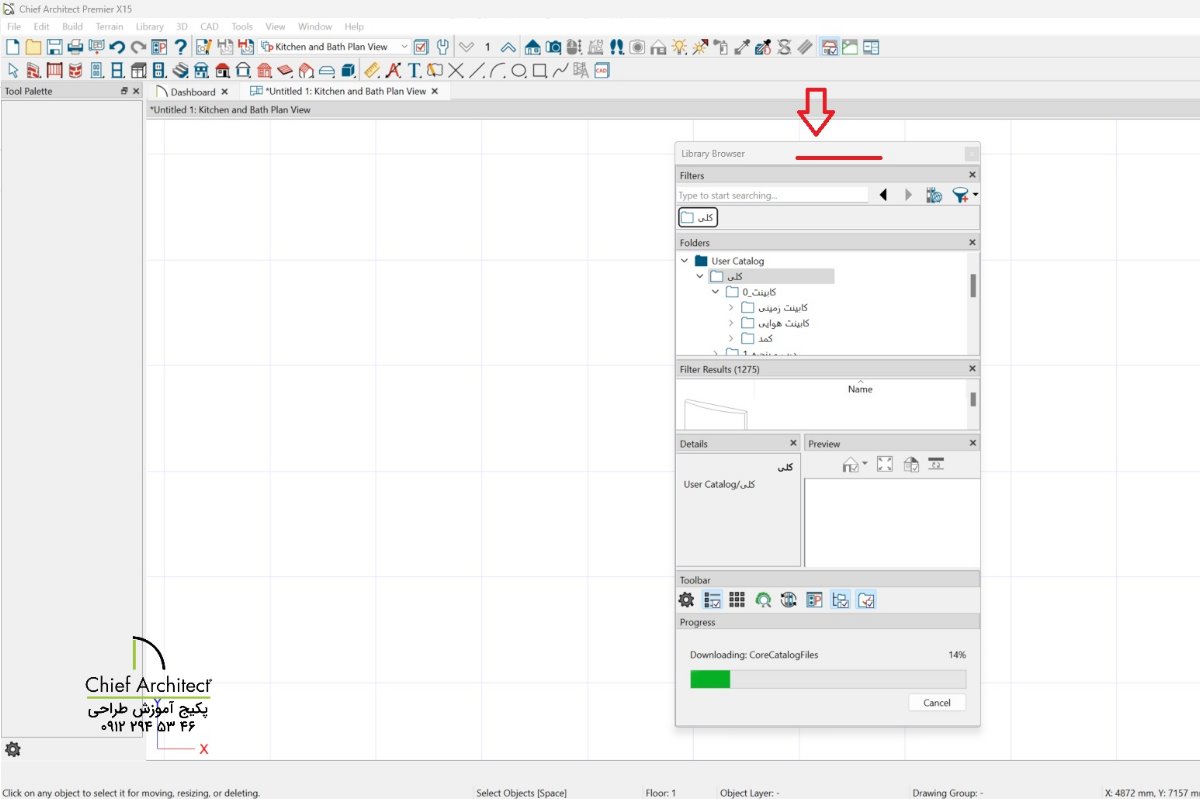Create a new plan with the New icon
1200x799 pixels.
13,46
